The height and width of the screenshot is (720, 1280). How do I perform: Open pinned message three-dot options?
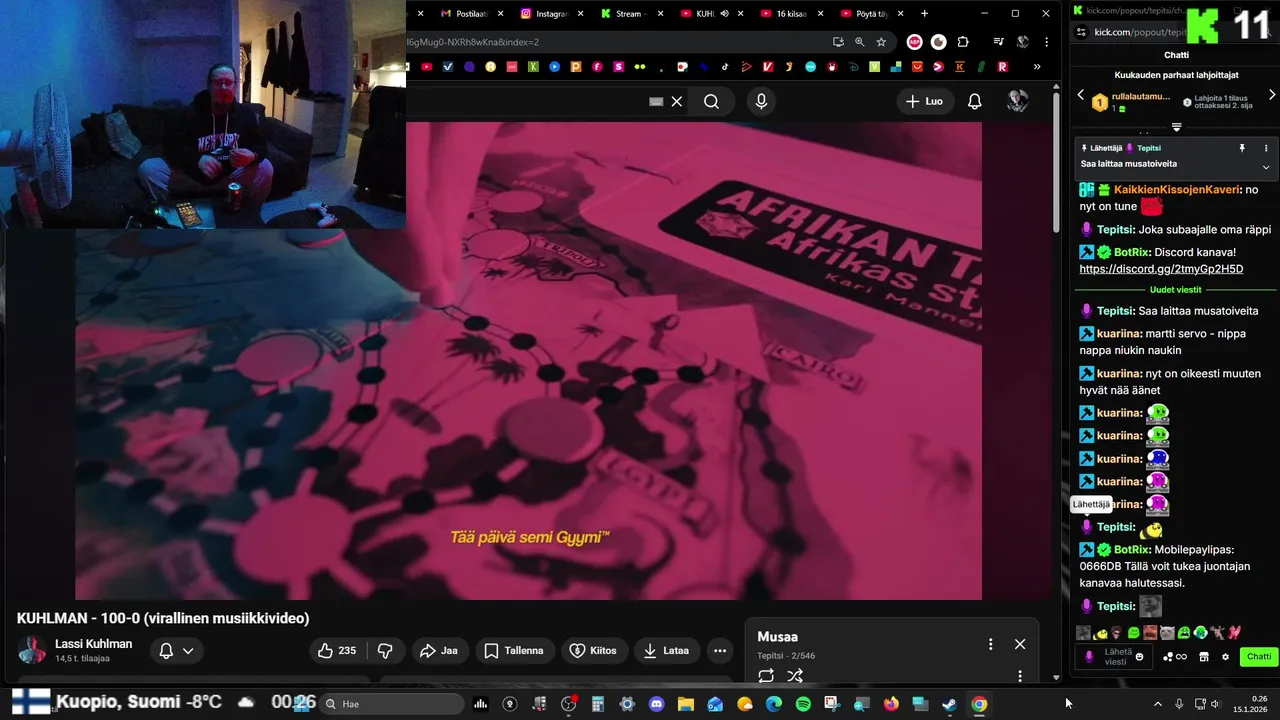click(1266, 148)
